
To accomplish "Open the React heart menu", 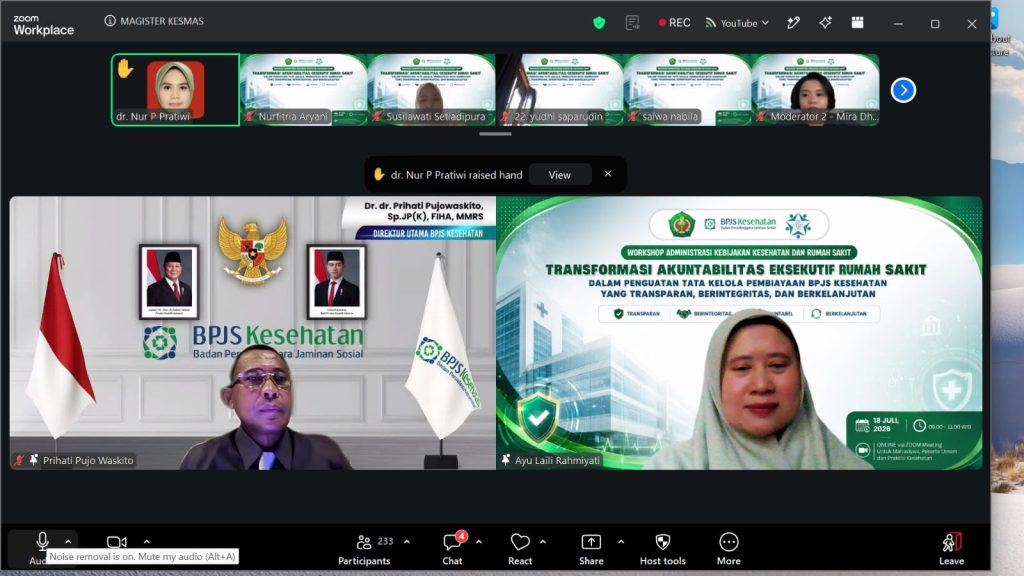I will (x=520, y=549).
